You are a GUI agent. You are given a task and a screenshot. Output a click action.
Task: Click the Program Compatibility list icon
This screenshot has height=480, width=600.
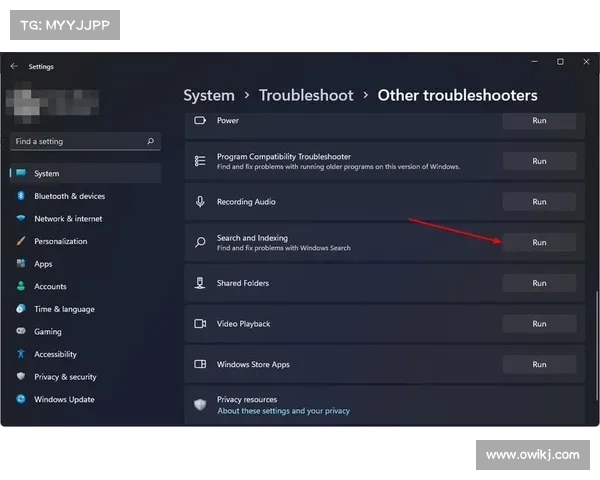point(200,161)
